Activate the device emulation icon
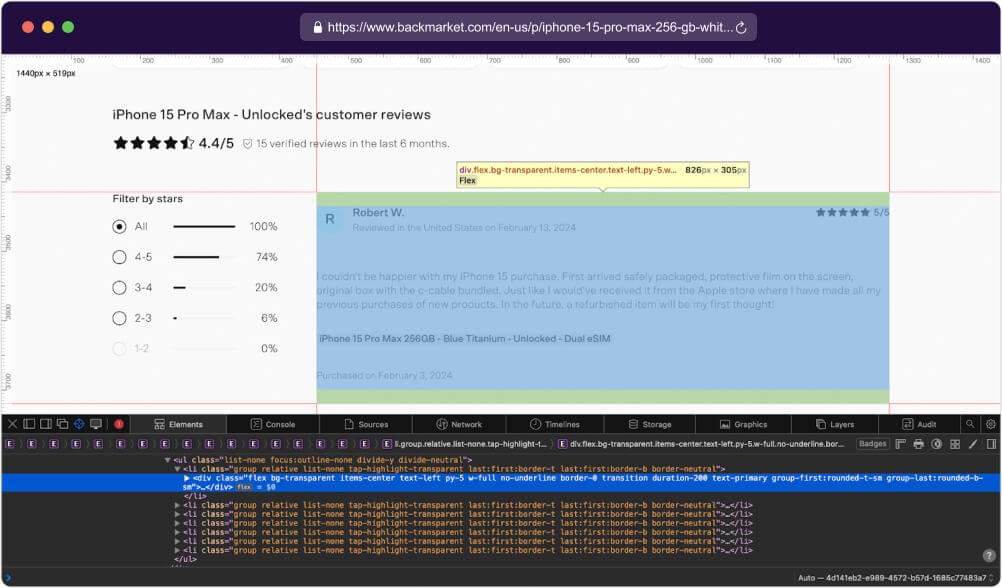Screen dimensions: 1002x588 coord(96,424)
